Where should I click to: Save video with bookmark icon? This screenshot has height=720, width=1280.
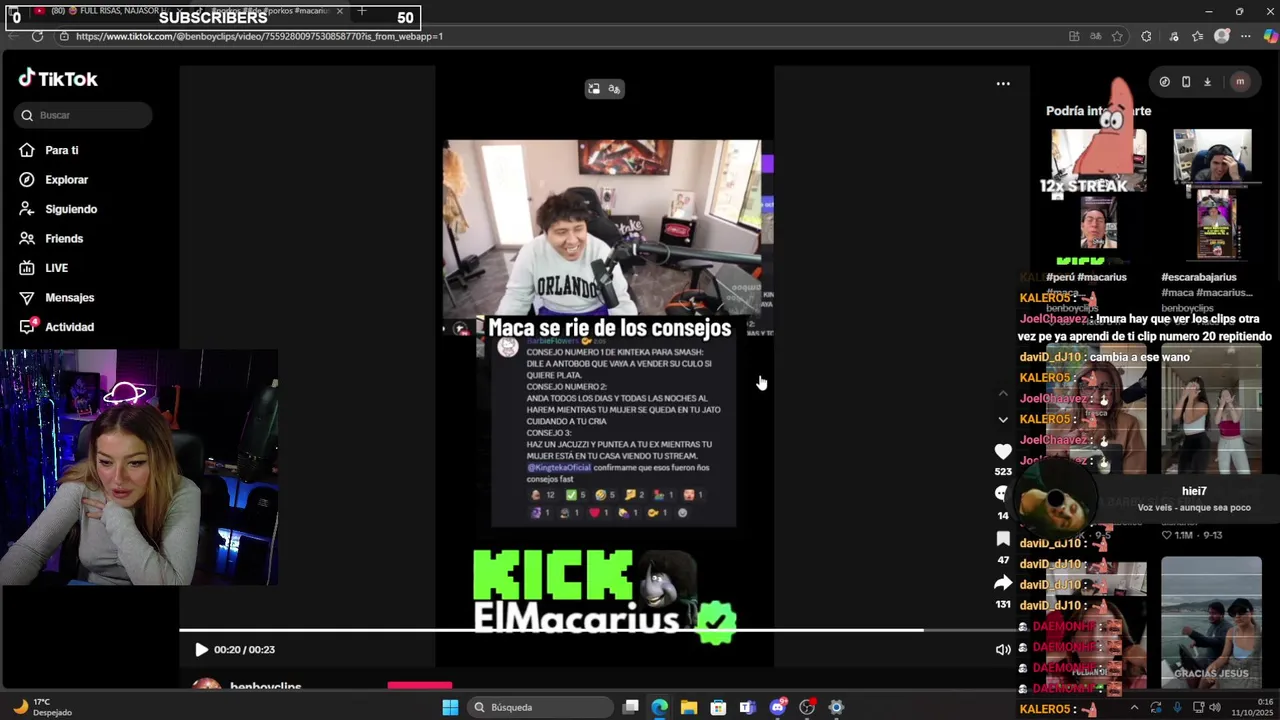pos(1003,539)
